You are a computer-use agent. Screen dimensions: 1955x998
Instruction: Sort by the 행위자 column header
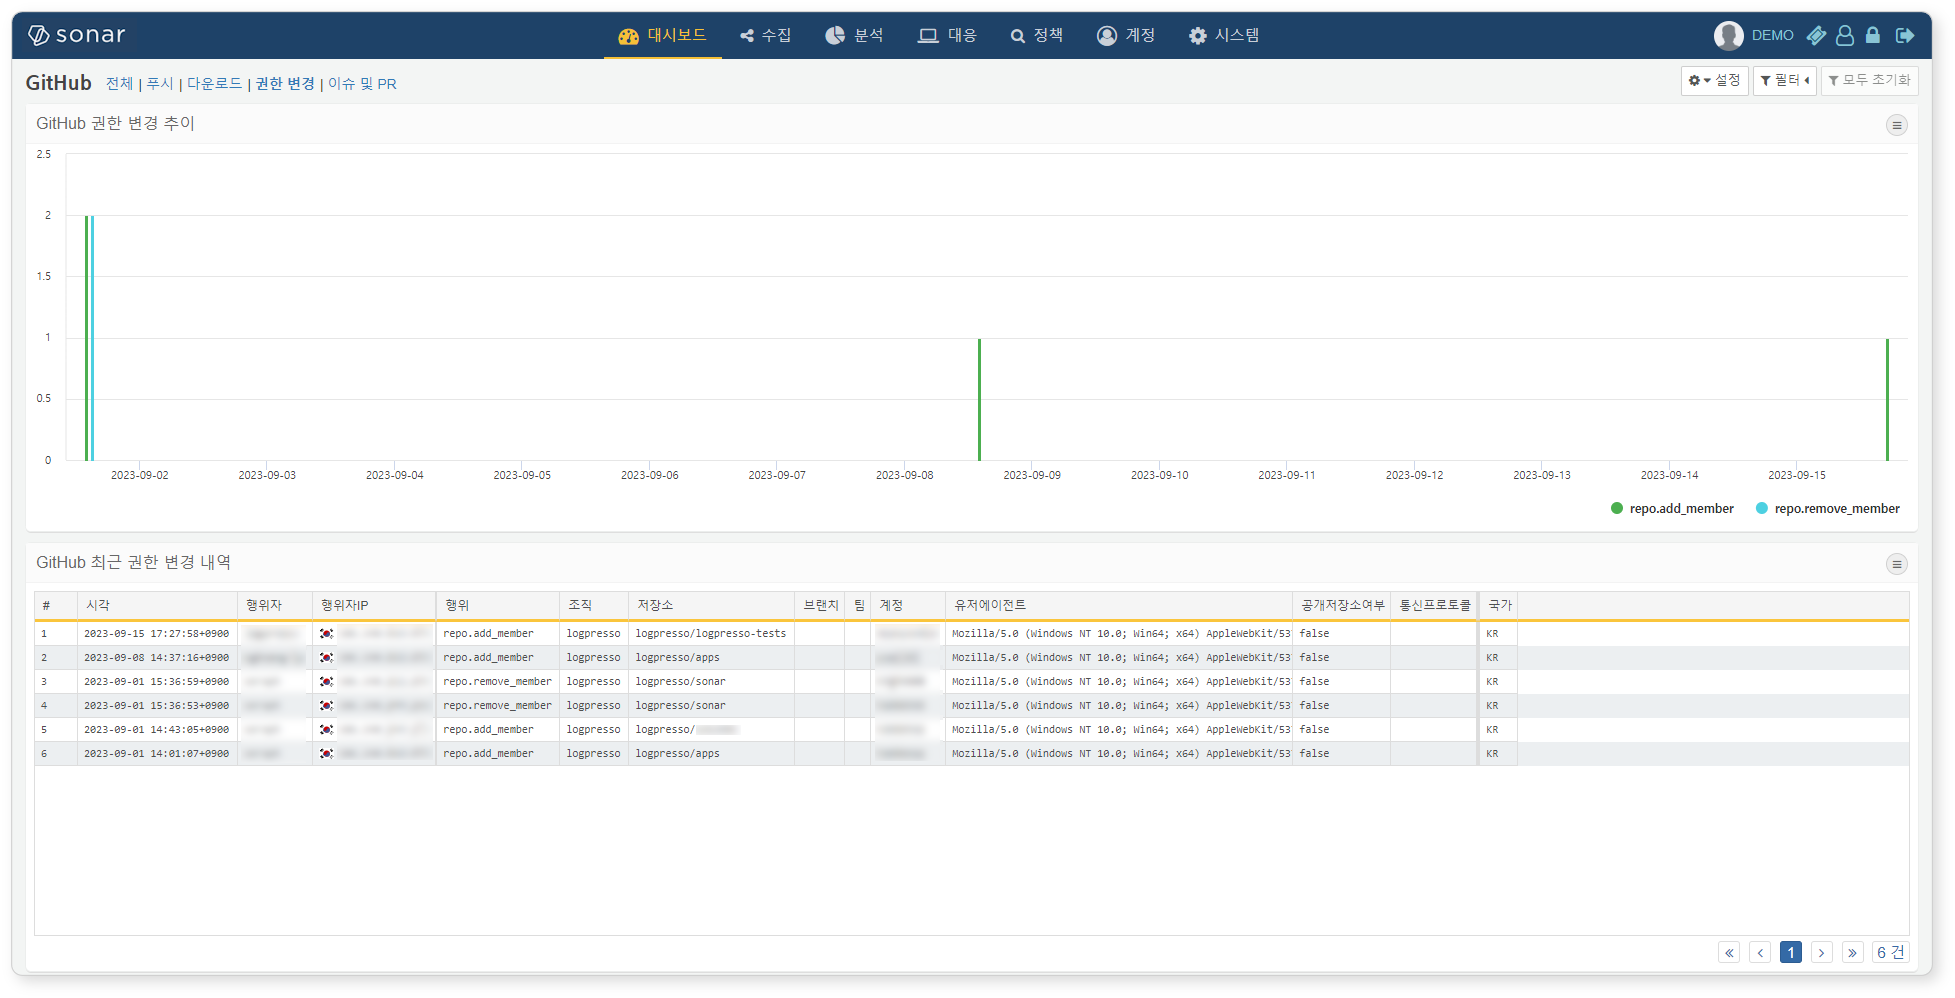tap(275, 605)
